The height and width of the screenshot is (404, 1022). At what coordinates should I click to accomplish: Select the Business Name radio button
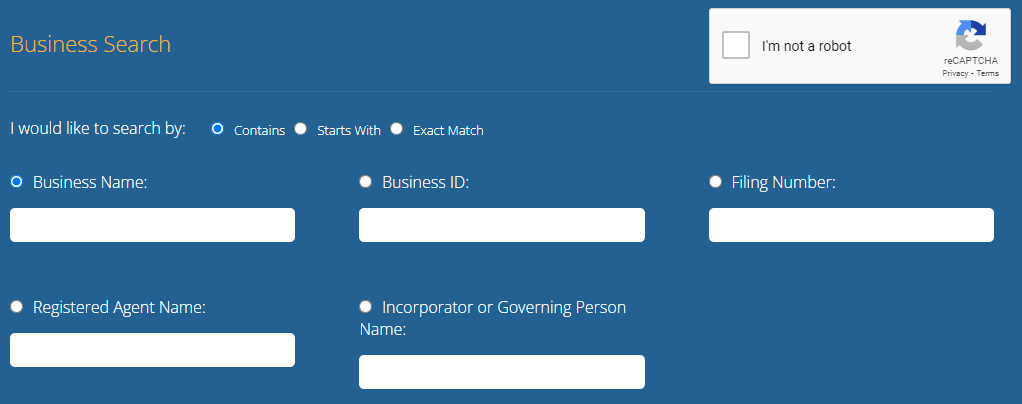[16, 181]
